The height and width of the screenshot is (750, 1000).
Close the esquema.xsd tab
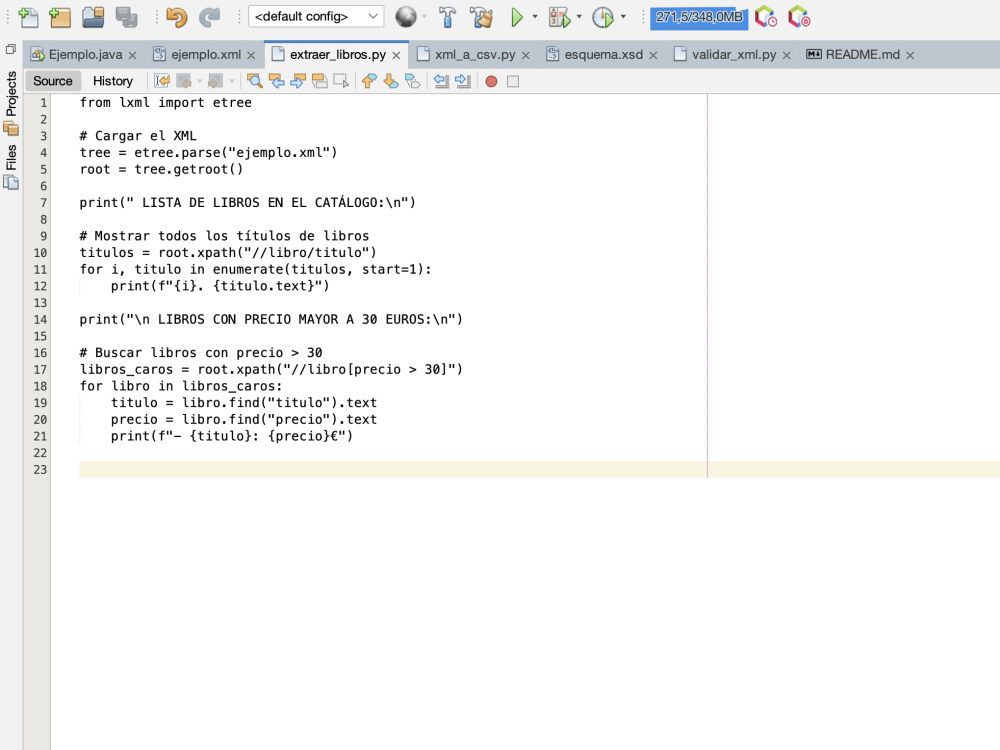(653, 55)
